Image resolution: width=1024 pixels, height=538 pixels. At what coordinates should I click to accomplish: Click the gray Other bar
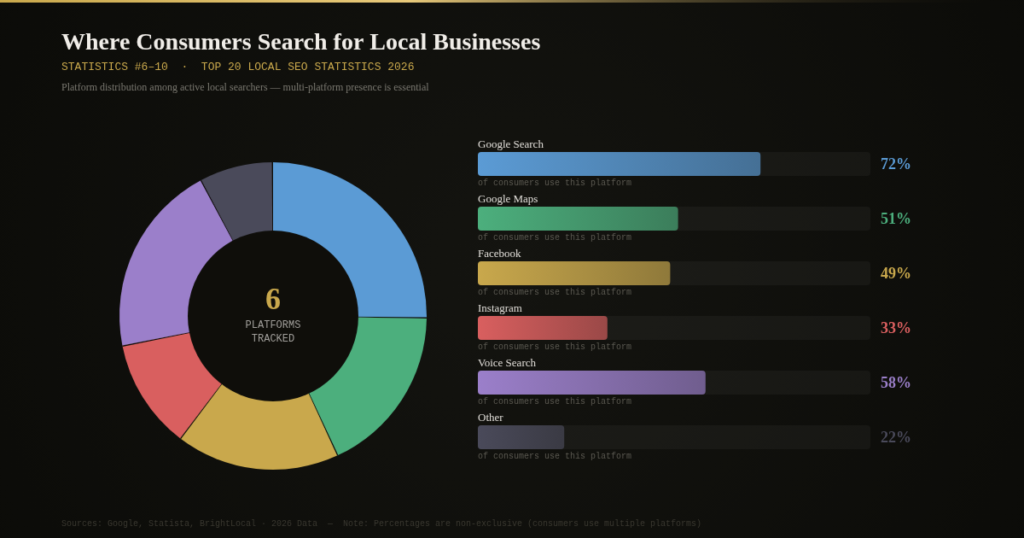pyautogui.click(x=521, y=437)
